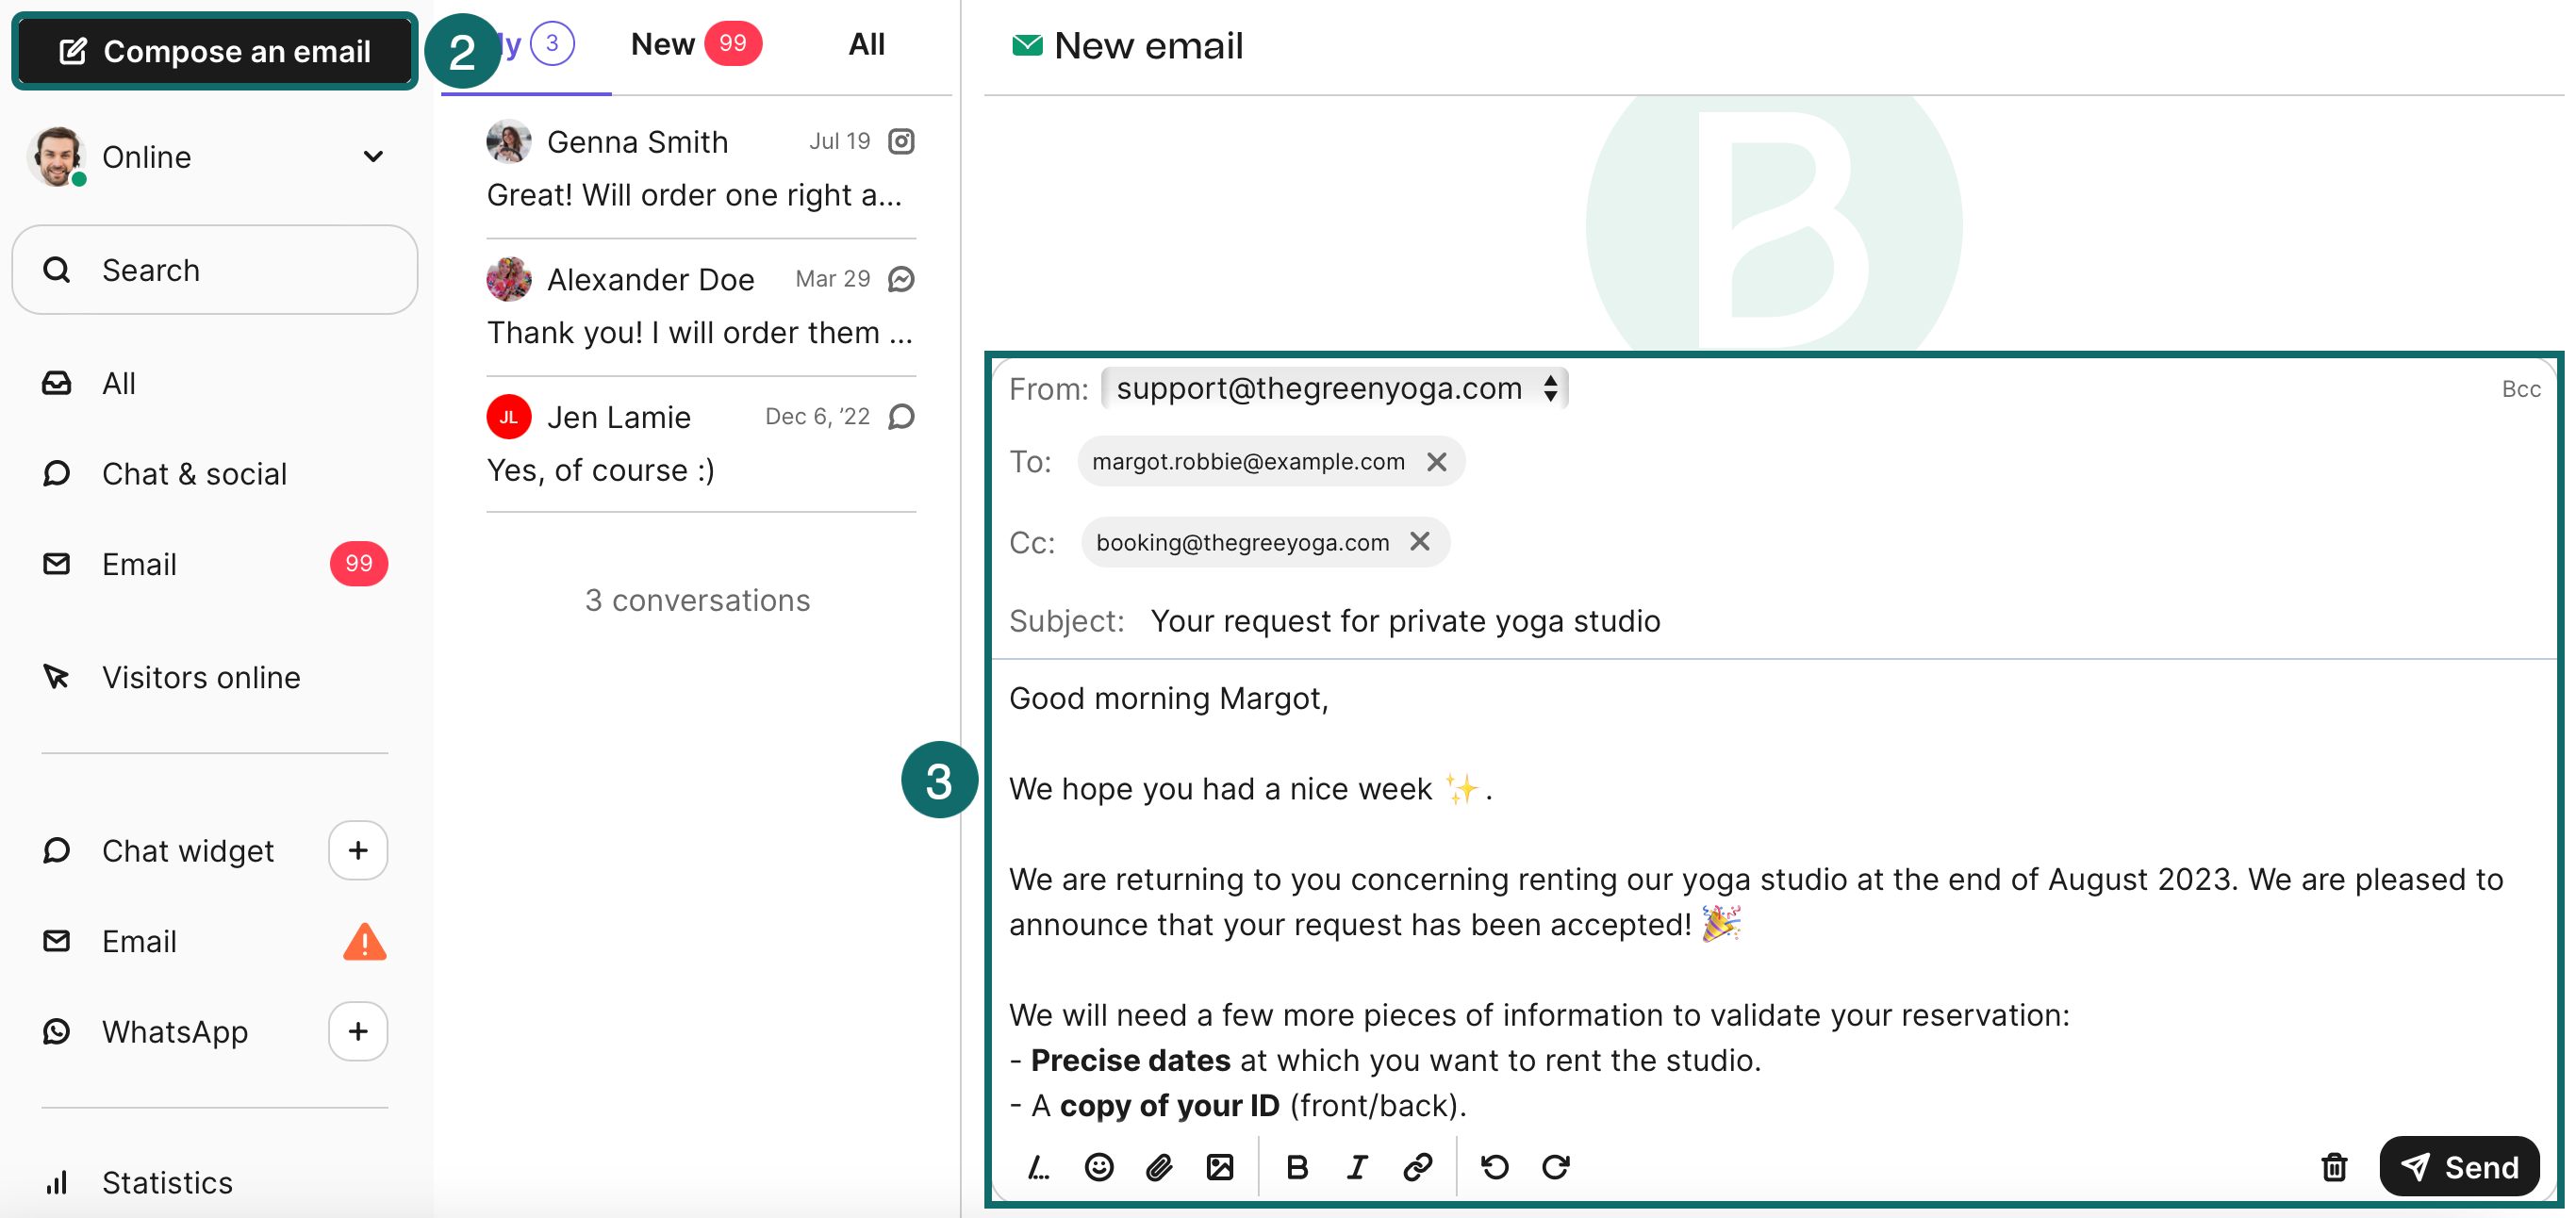Remove margot.robbie@example.com from recipients
Viewport: 2576px width, 1218px height.
[x=1437, y=461]
